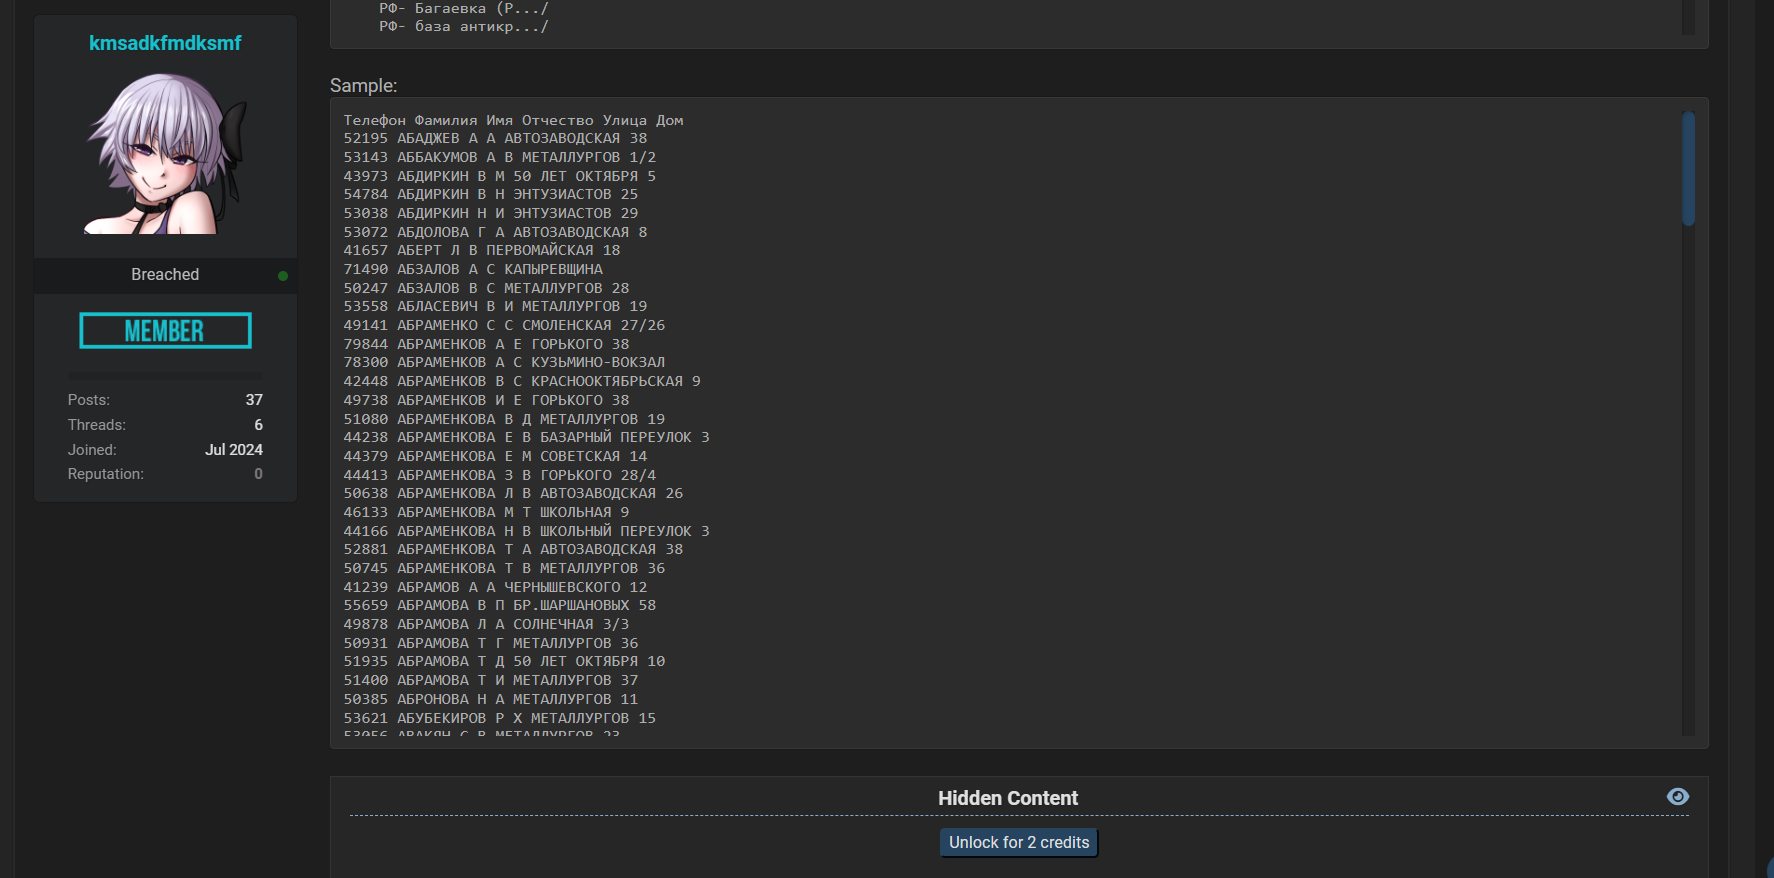Open the kmsadkfmdksmf user profile link
The height and width of the screenshot is (878, 1774).
click(165, 43)
